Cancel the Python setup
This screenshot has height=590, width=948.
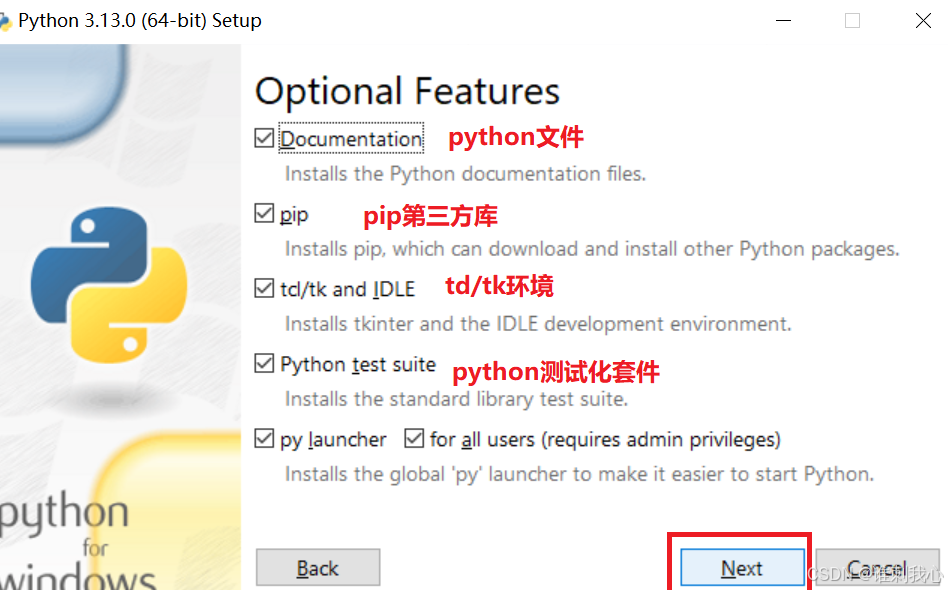tap(877, 568)
